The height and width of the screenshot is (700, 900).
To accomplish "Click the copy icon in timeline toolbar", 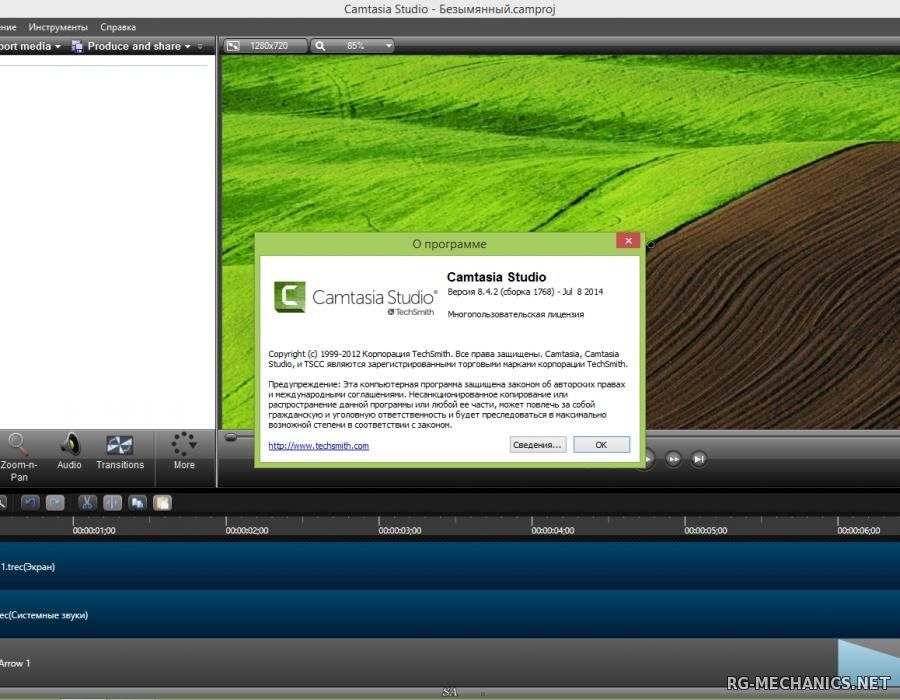I will [137, 503].
